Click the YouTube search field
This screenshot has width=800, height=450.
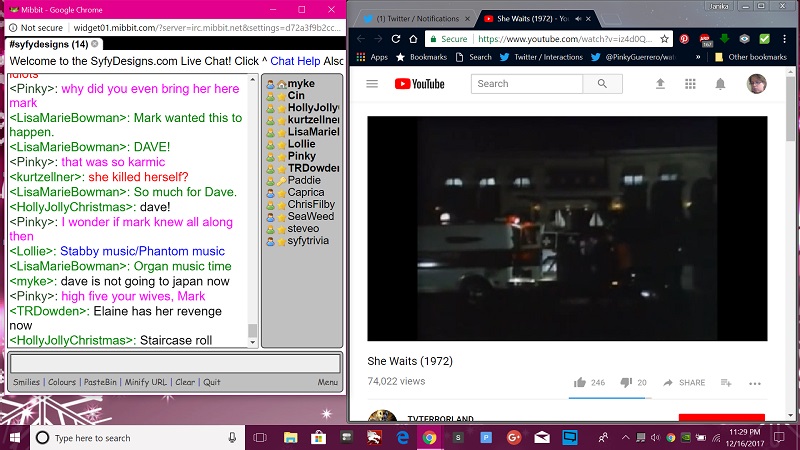pyautogui.click(x=527, y=84)
